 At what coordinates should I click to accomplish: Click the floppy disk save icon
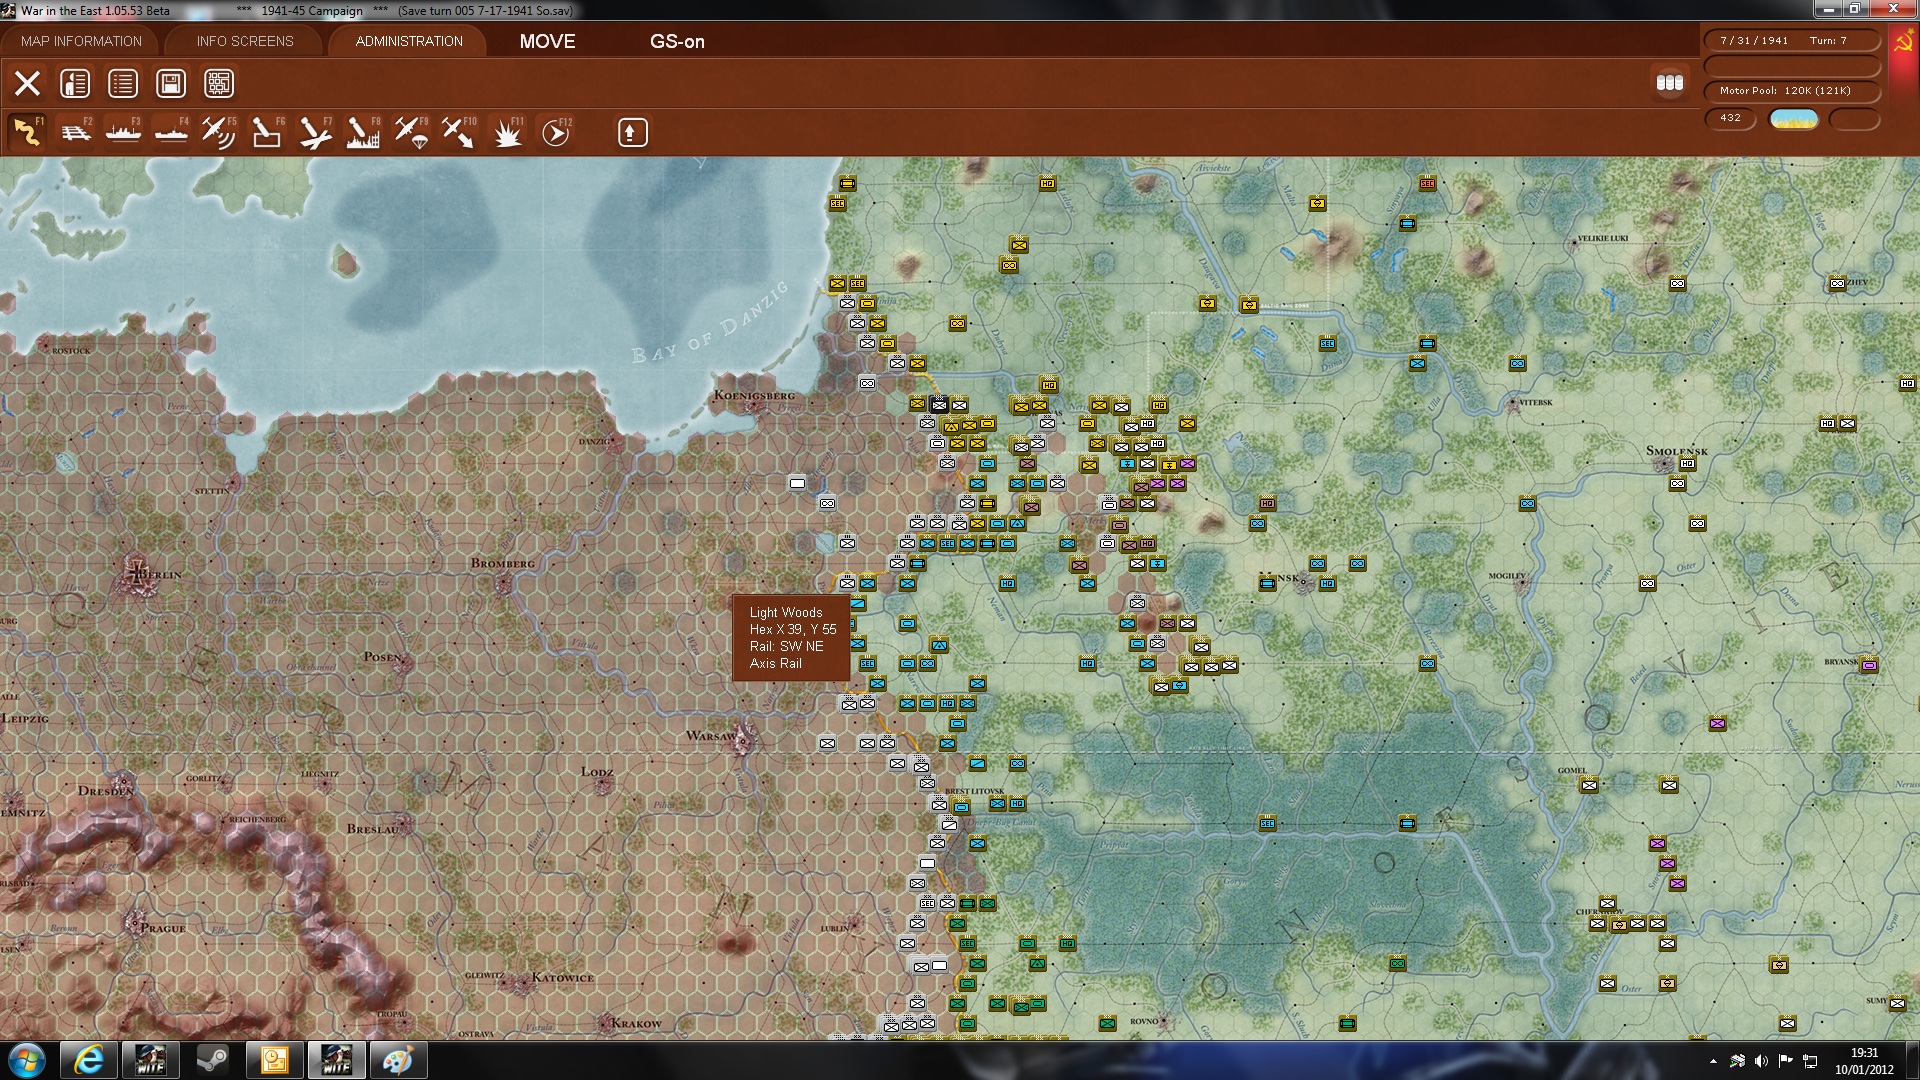(171, 83)
